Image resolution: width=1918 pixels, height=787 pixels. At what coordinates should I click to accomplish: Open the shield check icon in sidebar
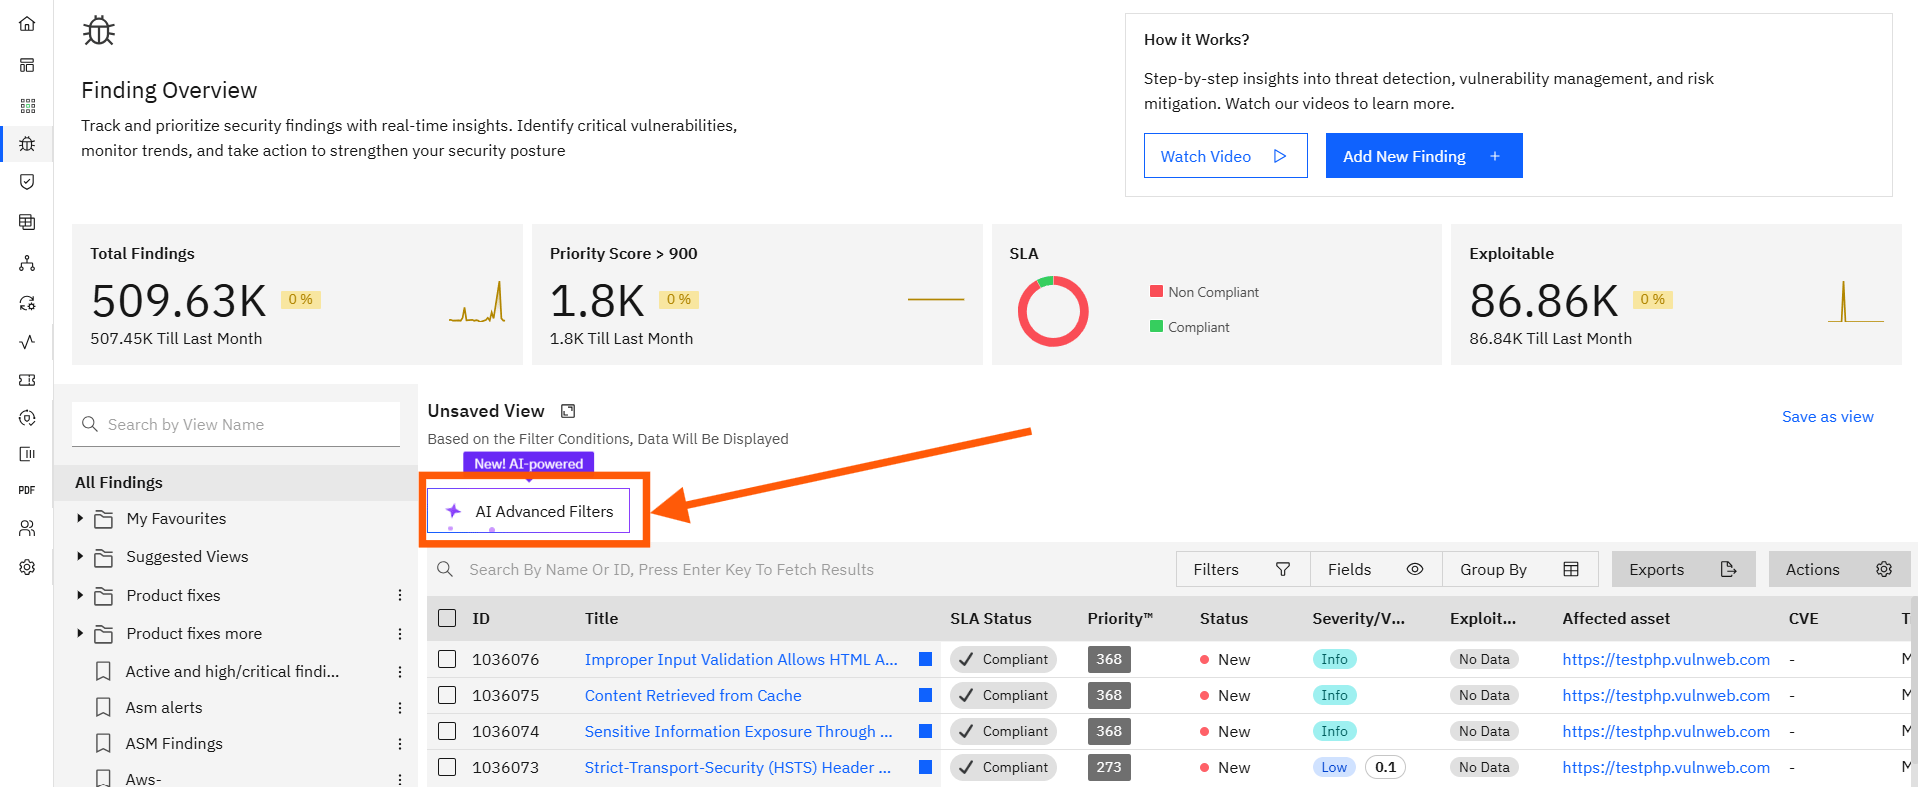[x=27, y=182]
